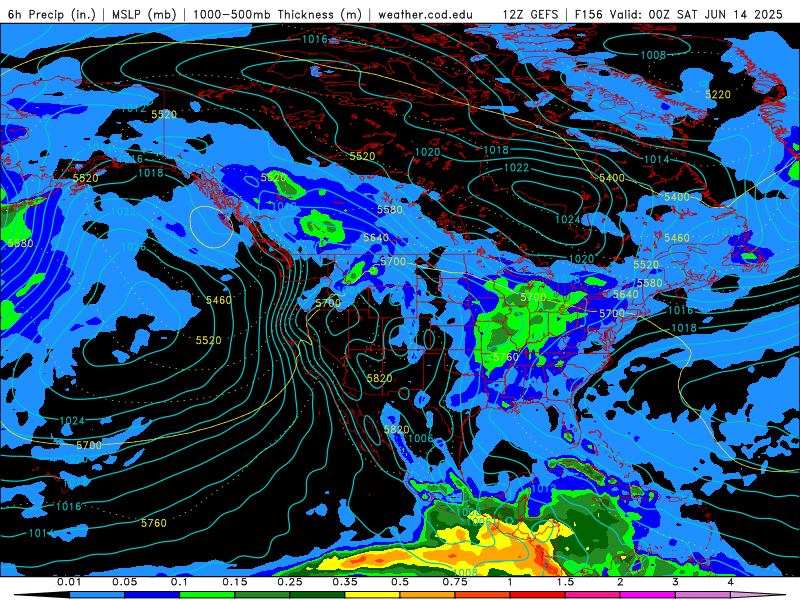This screenshot has width=800, height=600.
Task: Click the 1026 isobar label over Pacific
Action: click(x=134, y=247)
